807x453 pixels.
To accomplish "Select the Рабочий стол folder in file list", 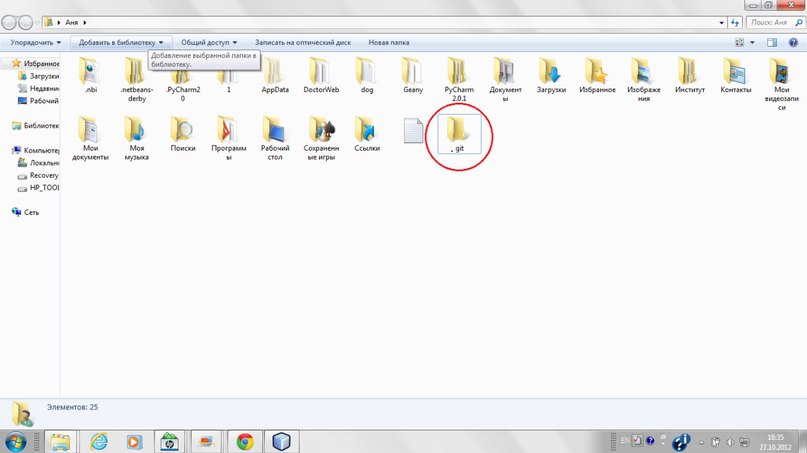I will (275, 138).
